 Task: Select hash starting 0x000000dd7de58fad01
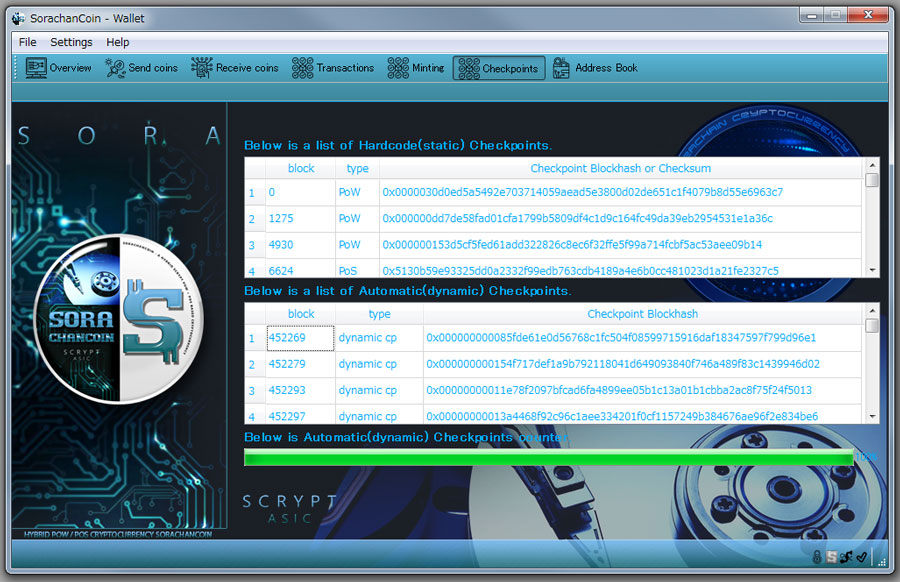[620, 219]
